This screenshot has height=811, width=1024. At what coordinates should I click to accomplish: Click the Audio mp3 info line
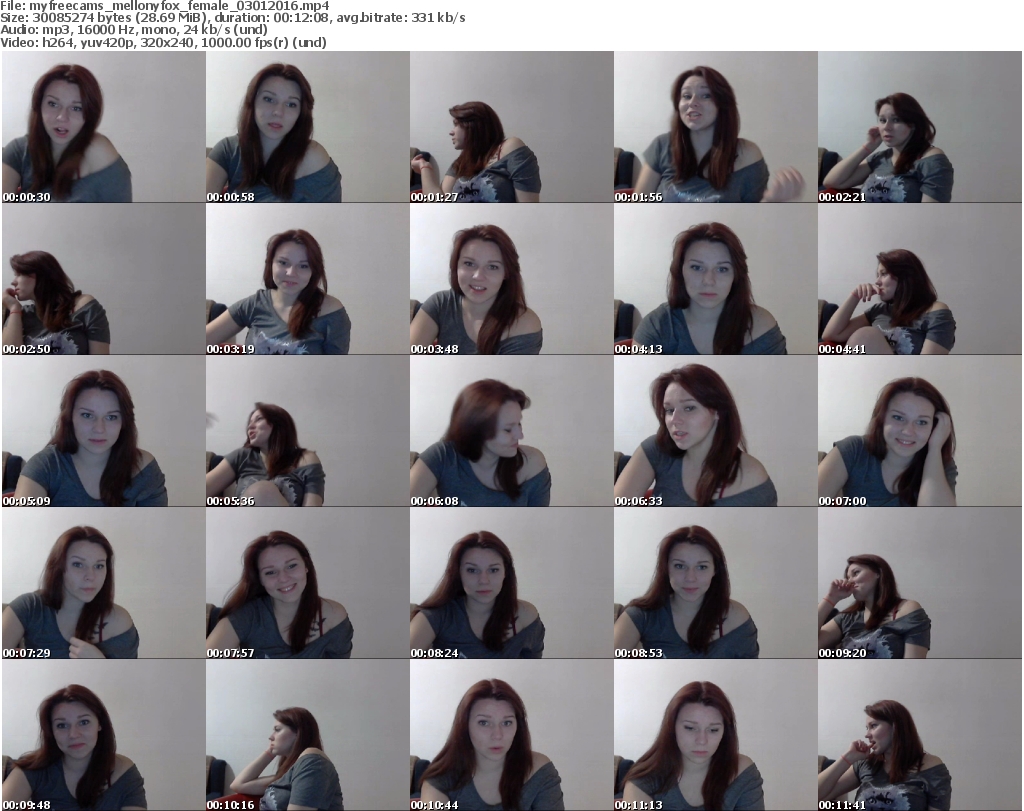click(x=134, y=29)
